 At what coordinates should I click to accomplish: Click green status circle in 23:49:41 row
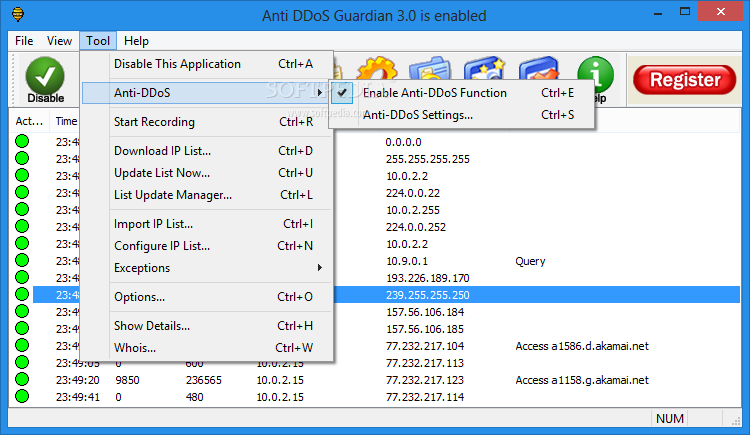point(22,396)
